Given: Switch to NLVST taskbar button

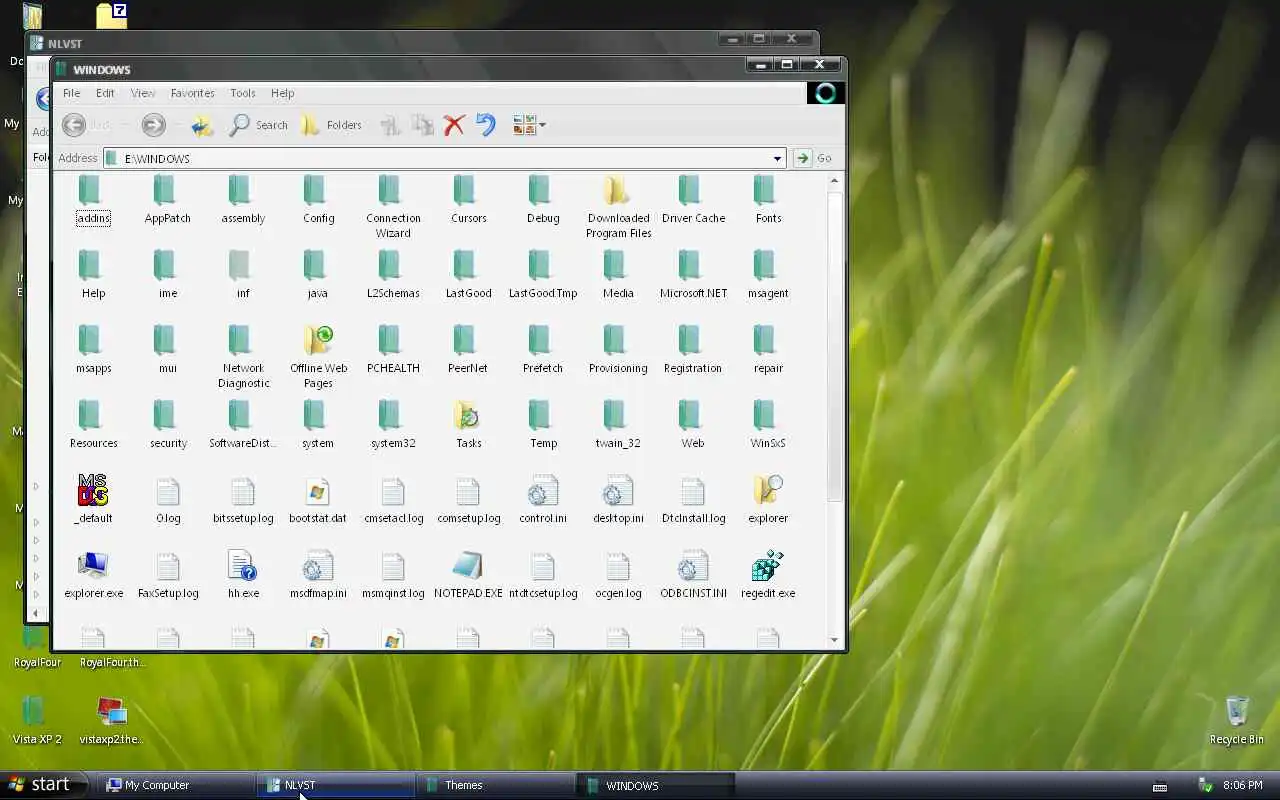Looking at the screenshot, I should click(x=337, y=785).
